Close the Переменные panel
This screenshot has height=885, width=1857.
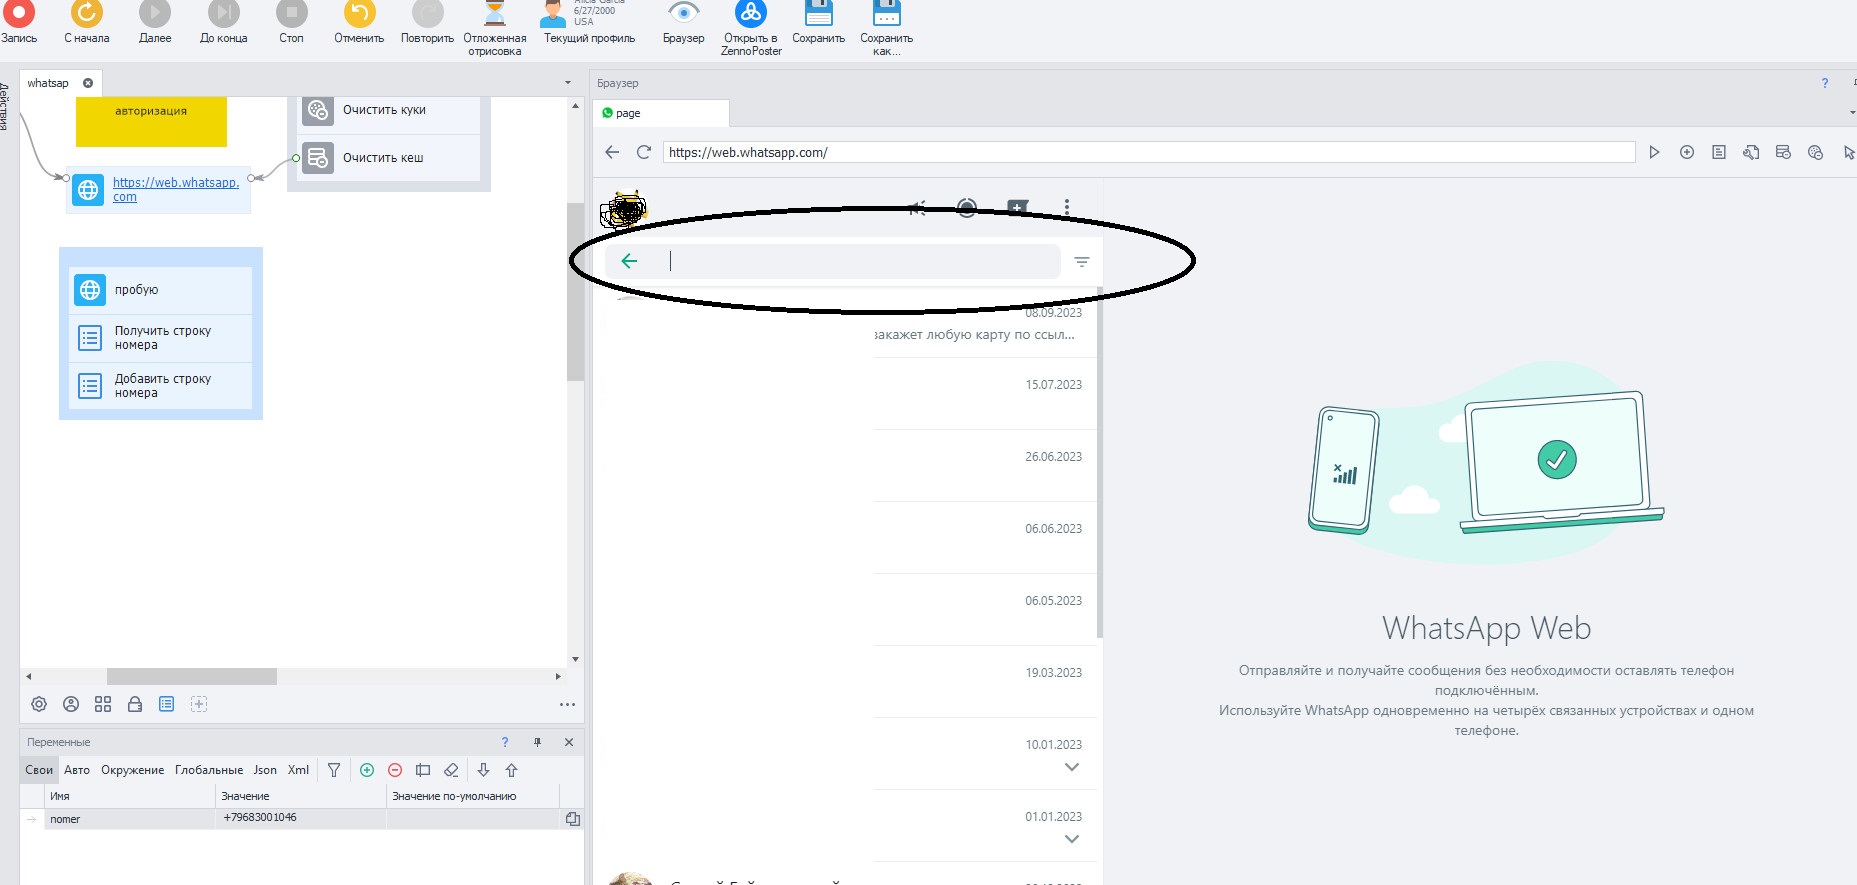tap(569, 742)
